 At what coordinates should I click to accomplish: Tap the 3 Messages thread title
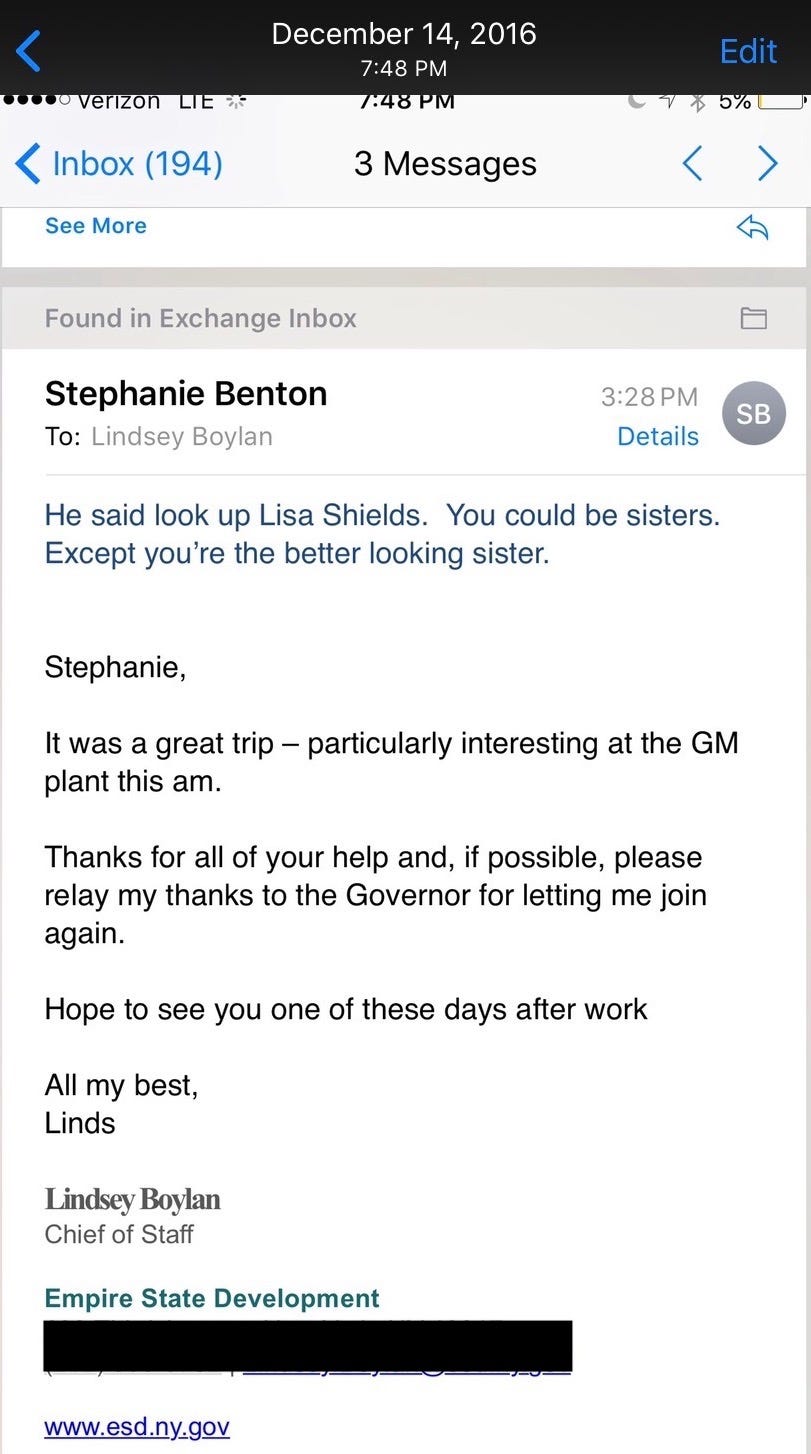(x=445, y=164)
